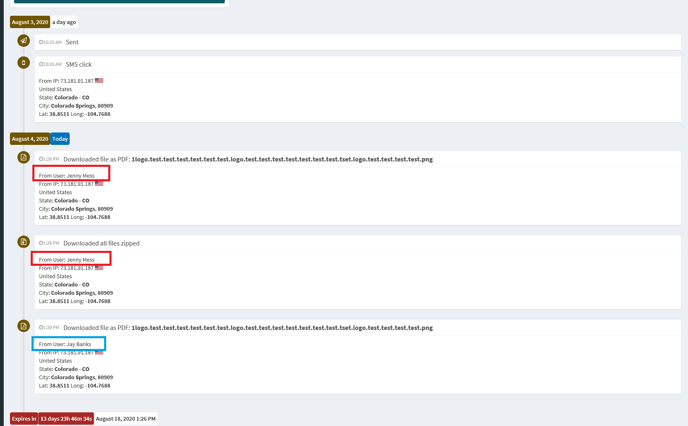Click the From User: Jay Banks label
The width and height of the screenshot is (688, 426).
click(65, 344)
